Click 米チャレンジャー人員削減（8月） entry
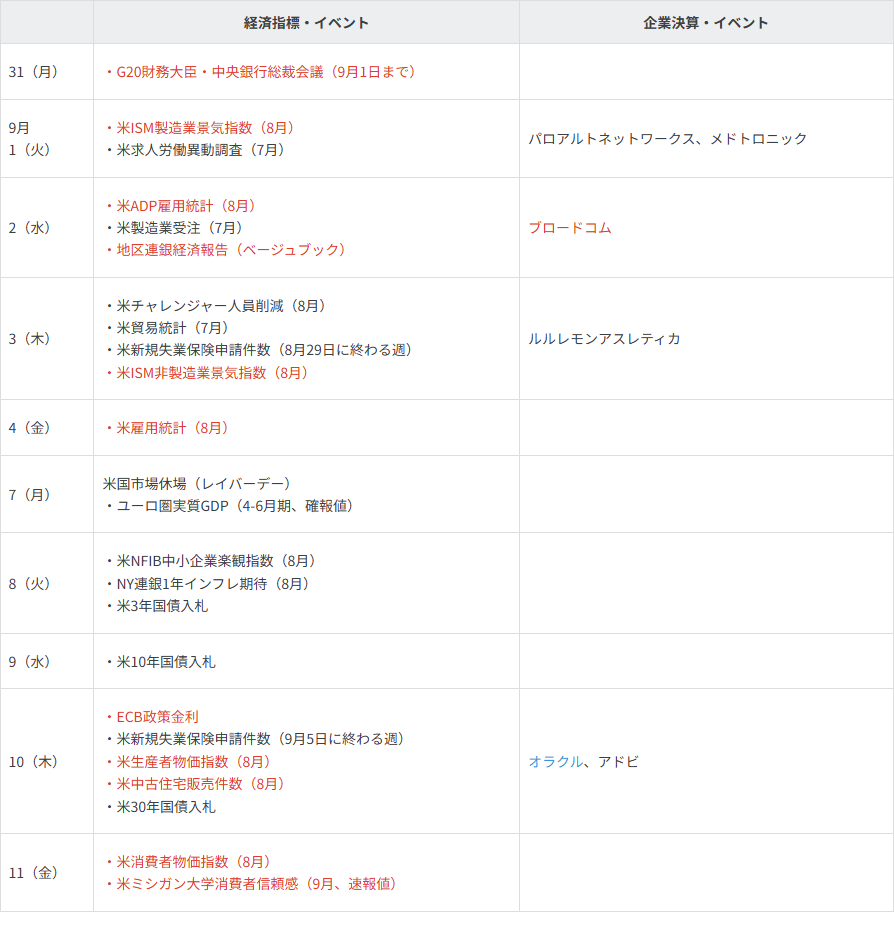 click(216, 306)
